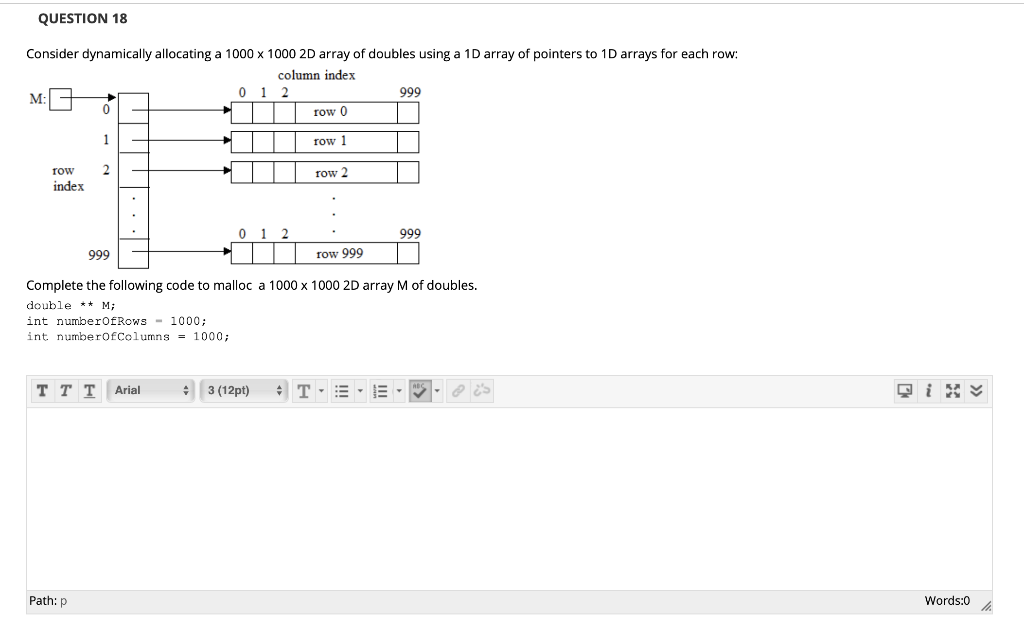The height and width of the screenshot is (630, 1024).
Task: Apply italic formatting
Action: pyautogui.click(x=64, y=390)
